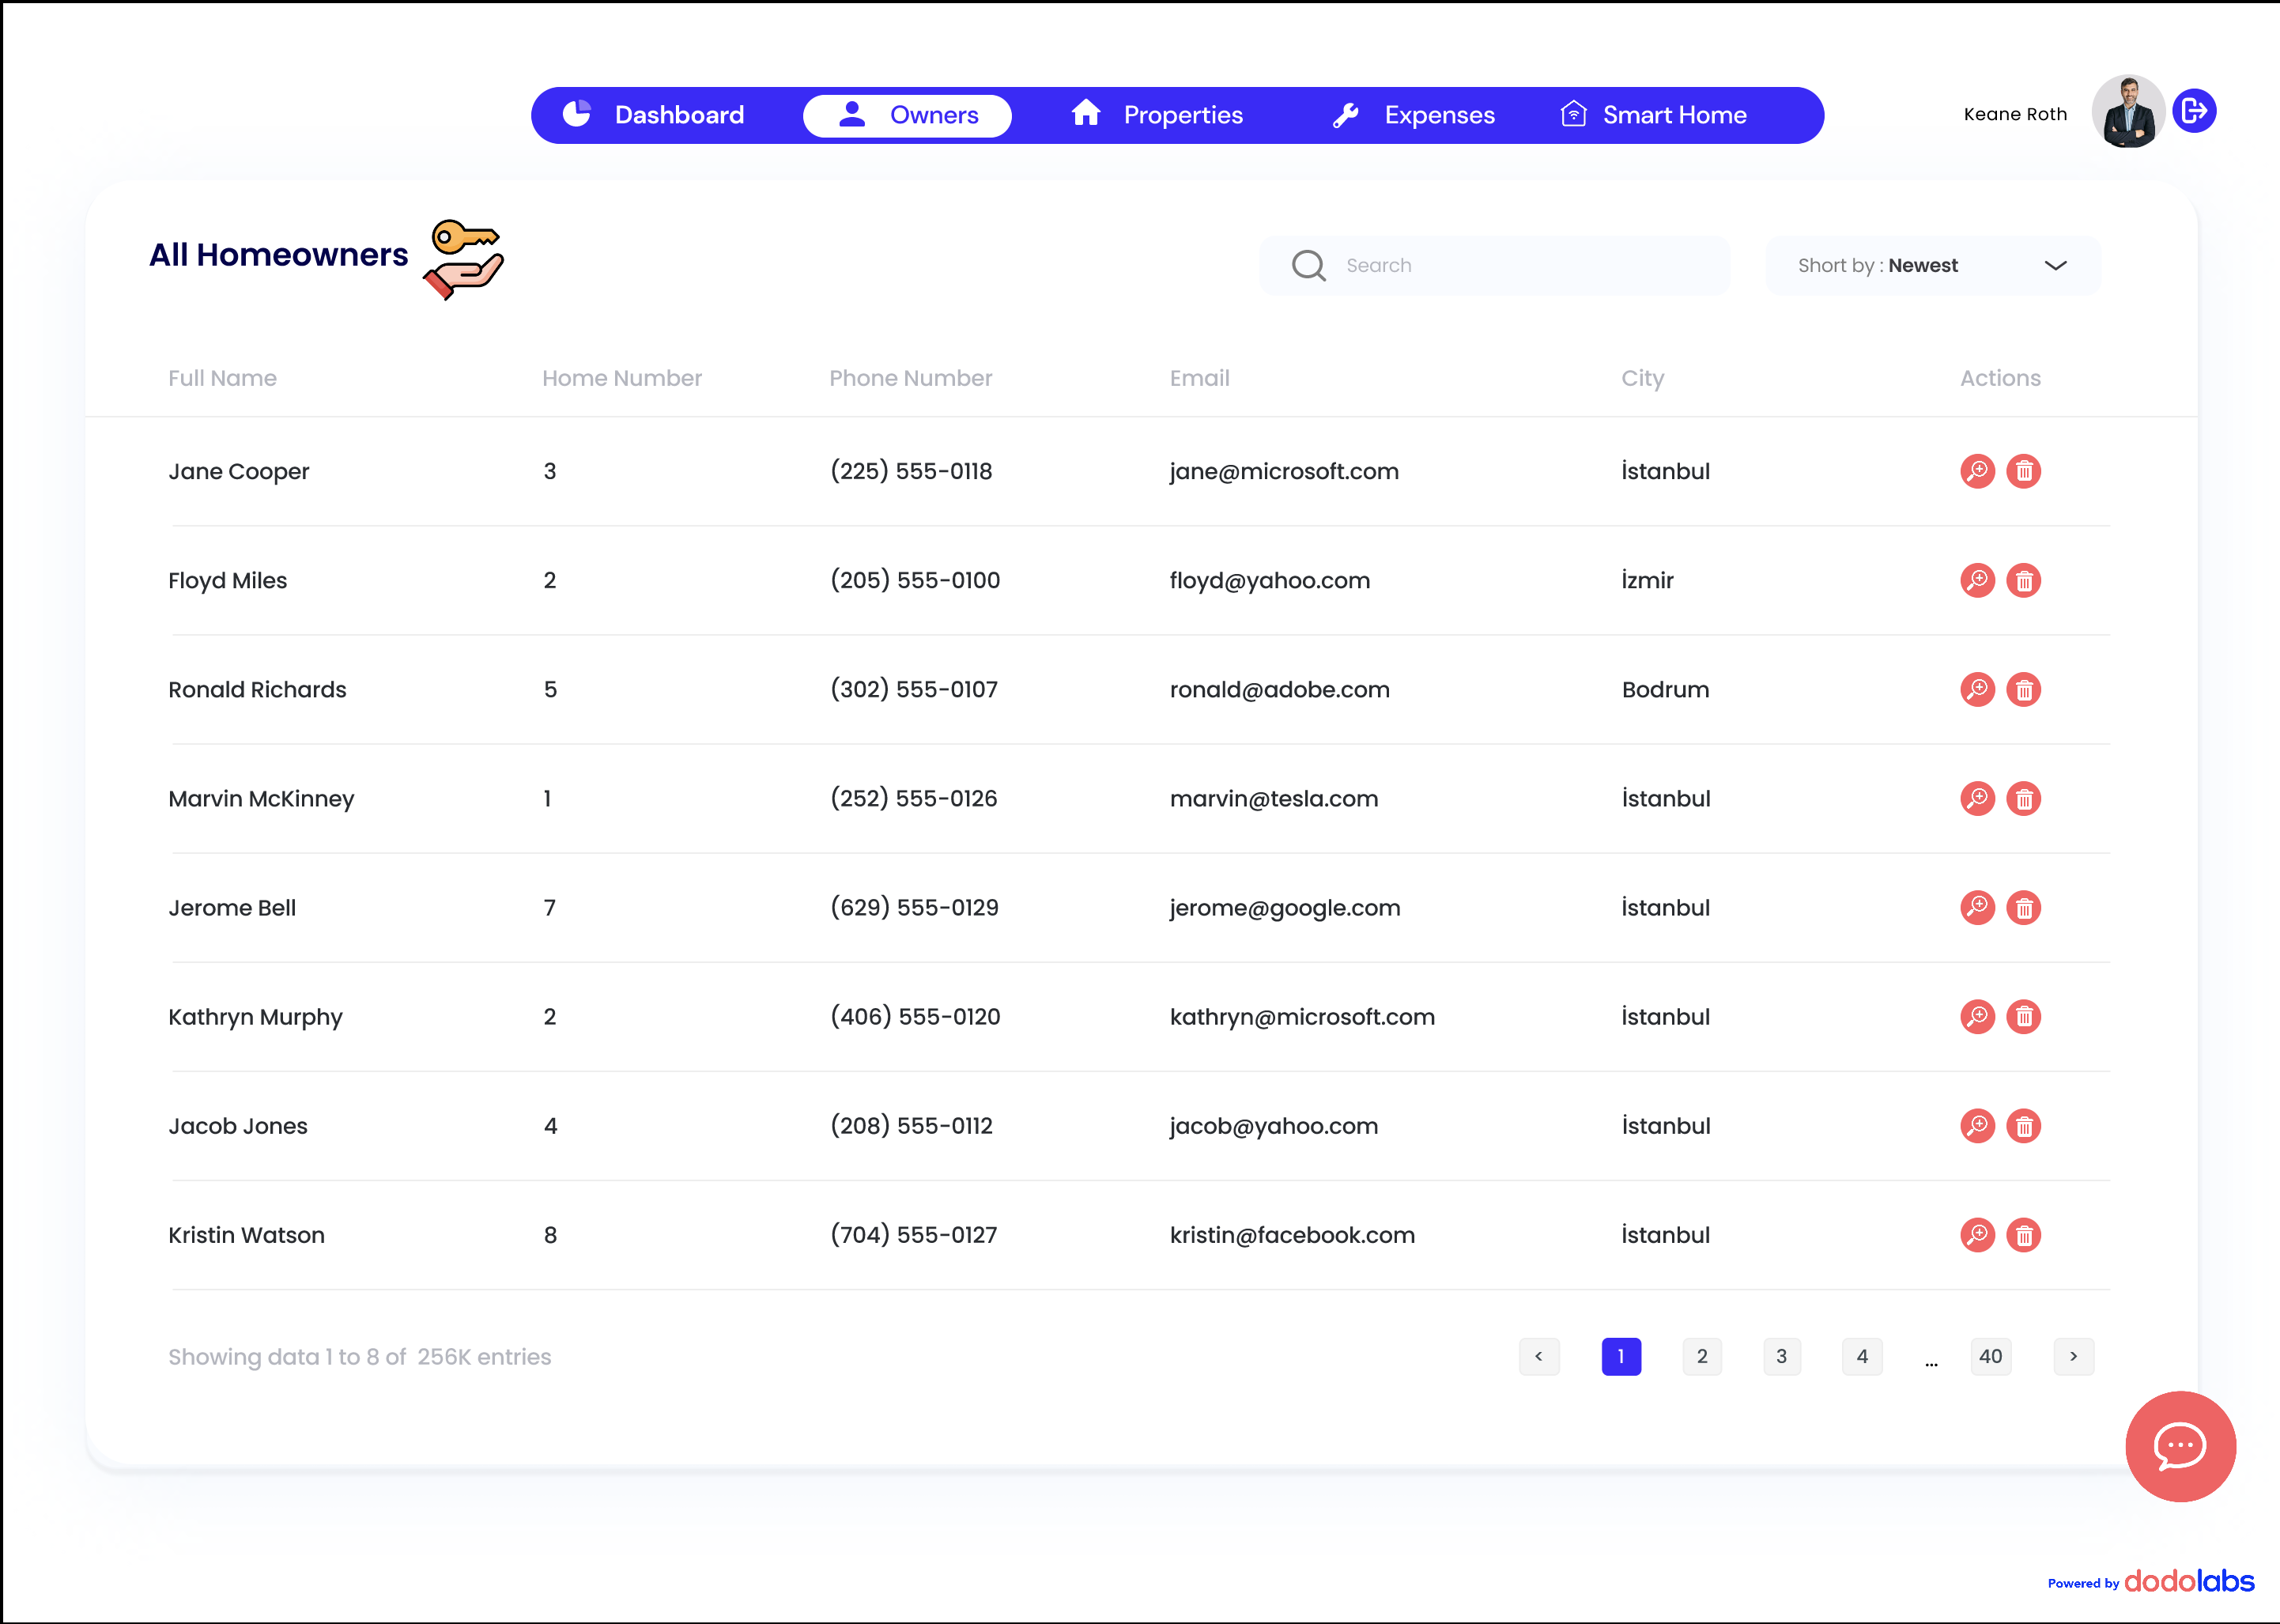Image resolution: width=2280 pixels, height=1624 pixels.
Task: Go to the previous page arrow
Action: (1538, 1356)
